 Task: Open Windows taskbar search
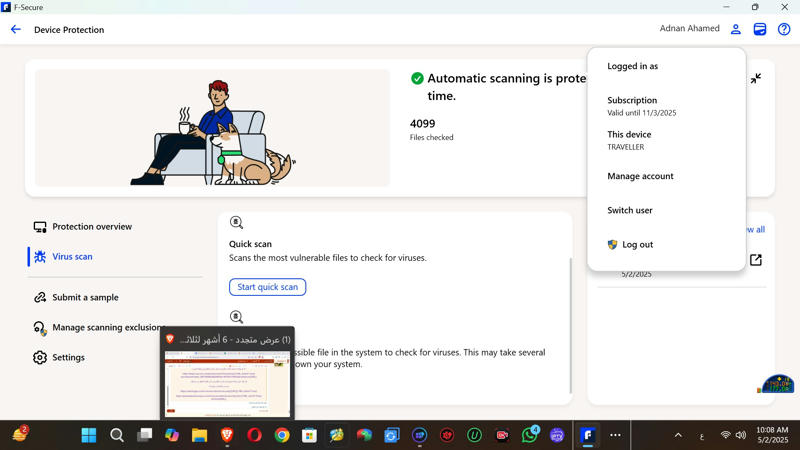click(117, 435)
